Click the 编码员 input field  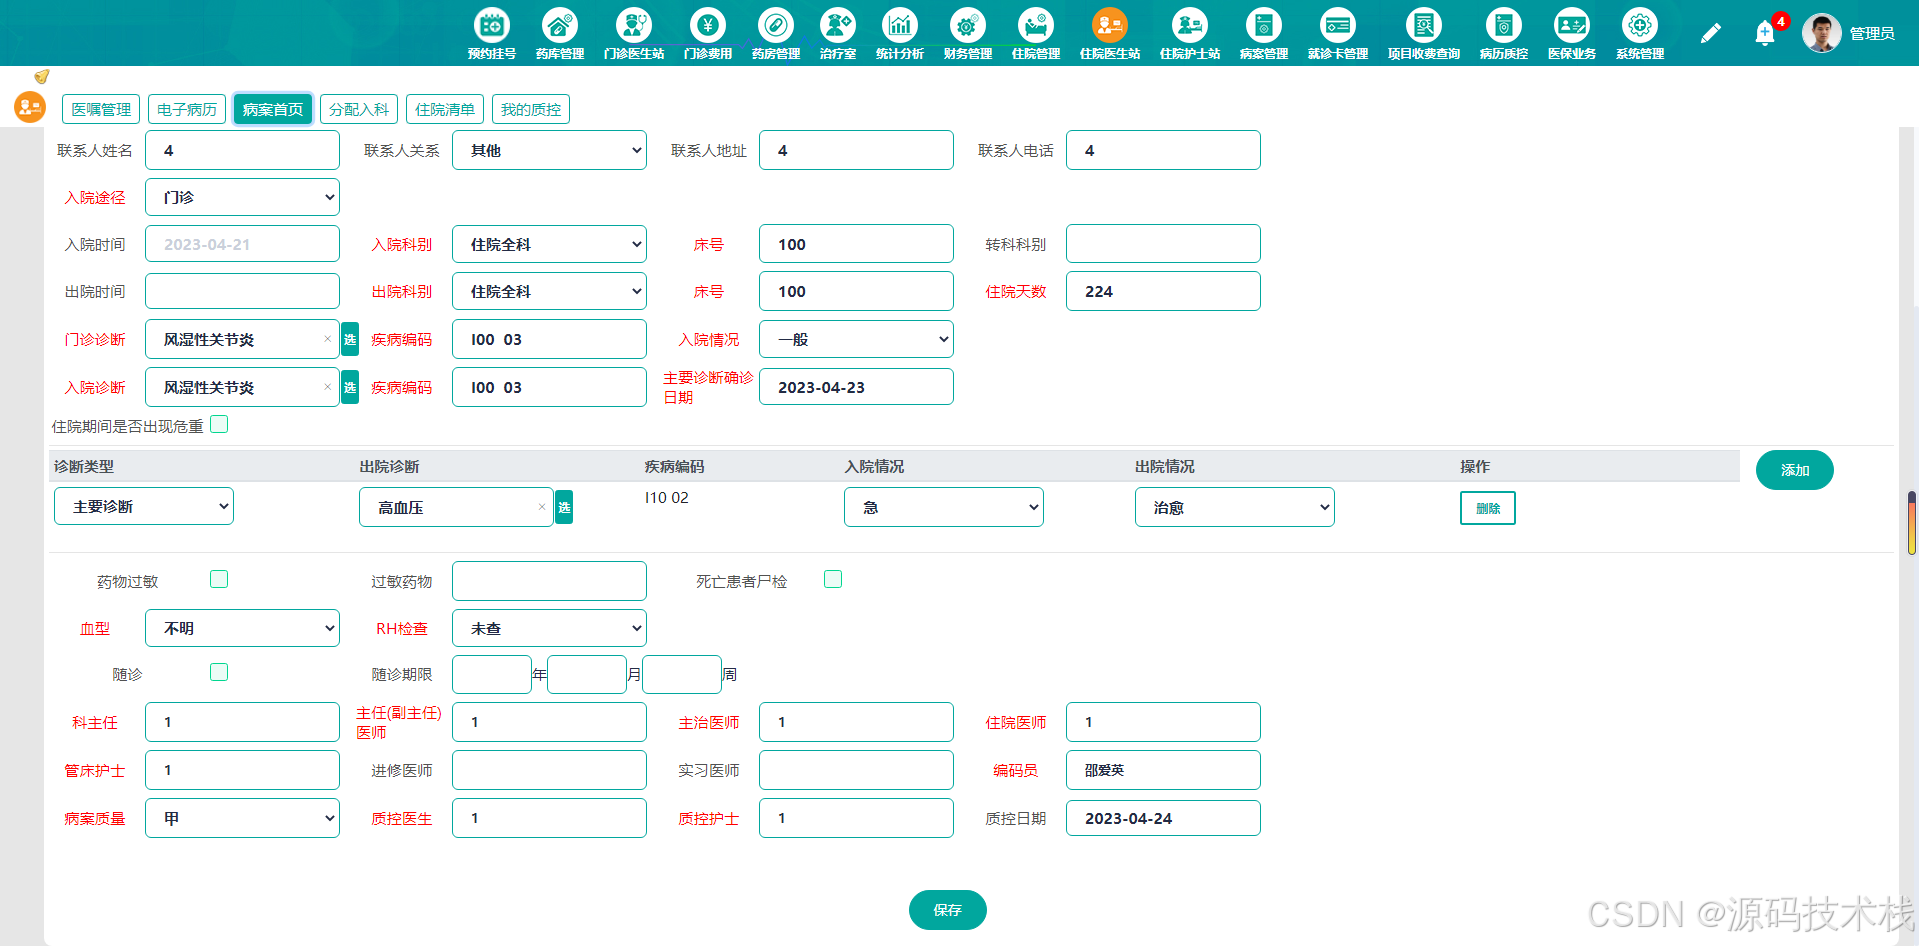pyautogui.click(x=1163, y=770)
